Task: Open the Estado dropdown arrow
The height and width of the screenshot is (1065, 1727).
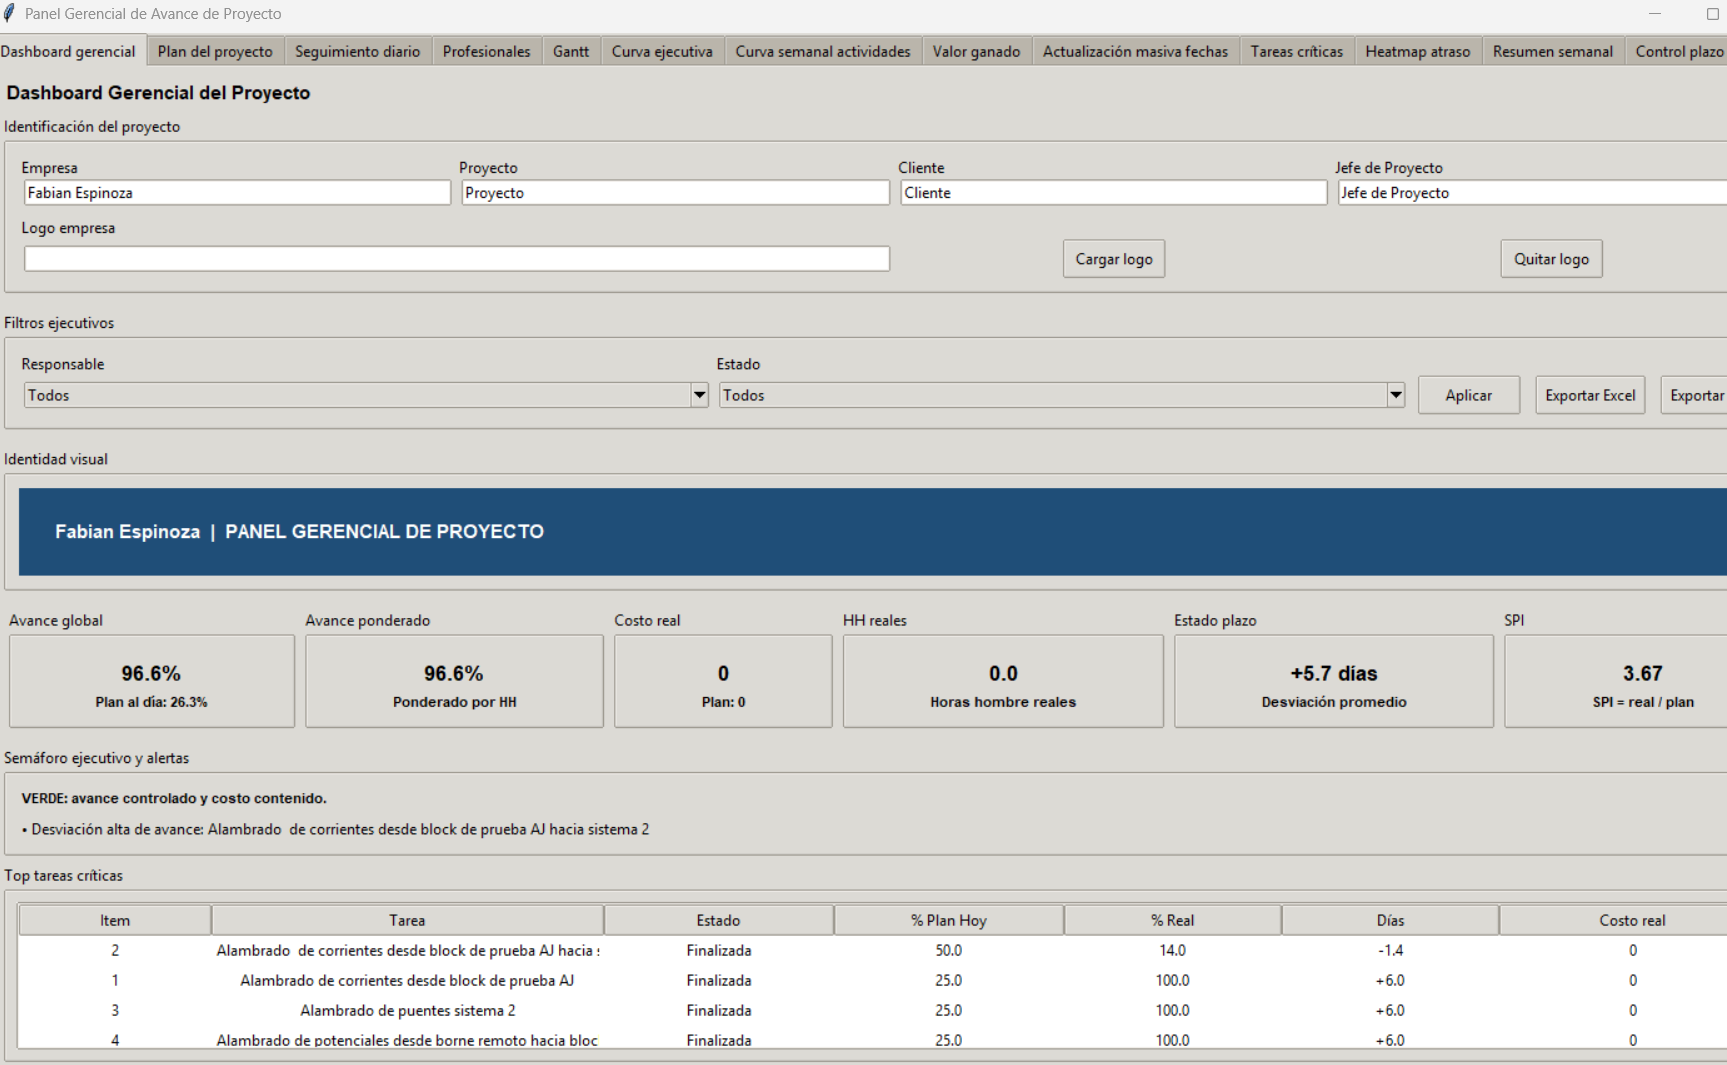Action: click(x=1396, y=395)
